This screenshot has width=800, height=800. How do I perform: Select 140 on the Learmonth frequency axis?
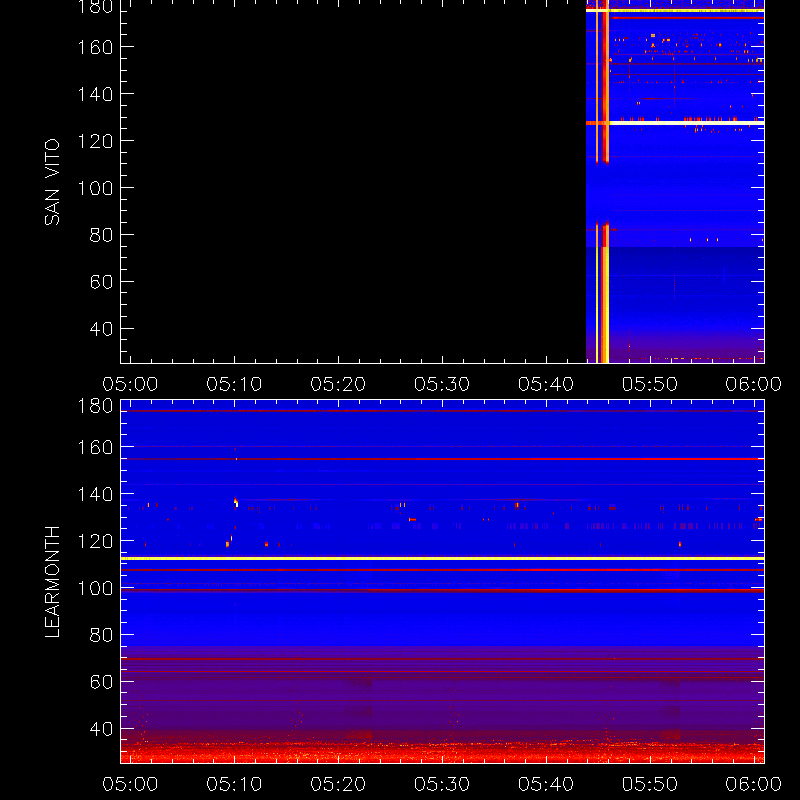point(95,494)
